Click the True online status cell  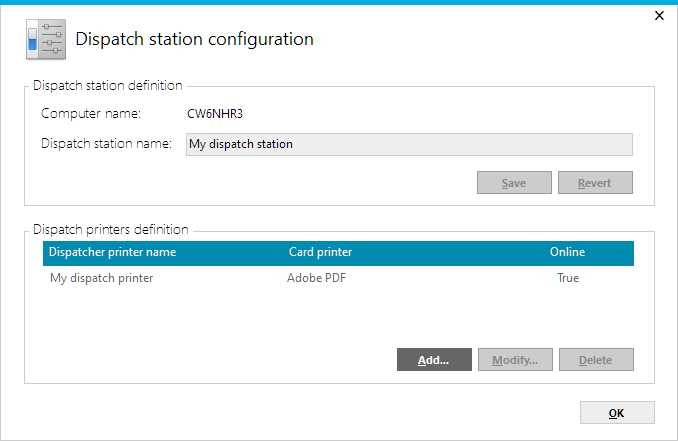pyautogui.click(x=568, y=278)
